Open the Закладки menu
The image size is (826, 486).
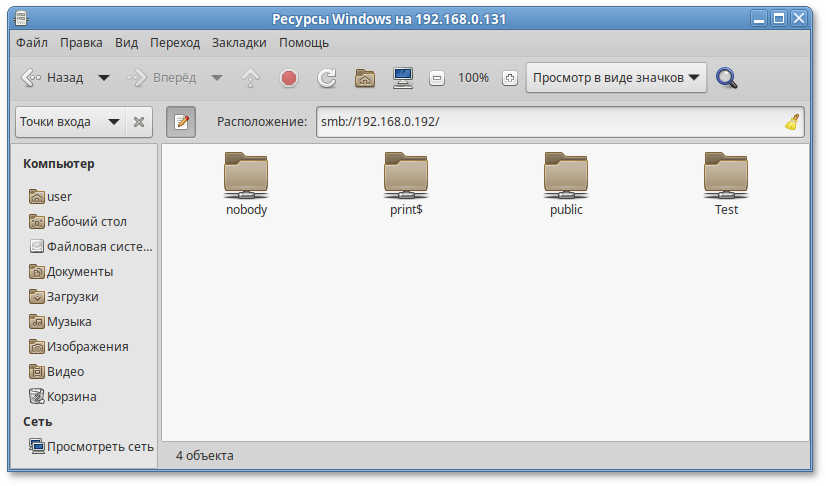[239, 43]
